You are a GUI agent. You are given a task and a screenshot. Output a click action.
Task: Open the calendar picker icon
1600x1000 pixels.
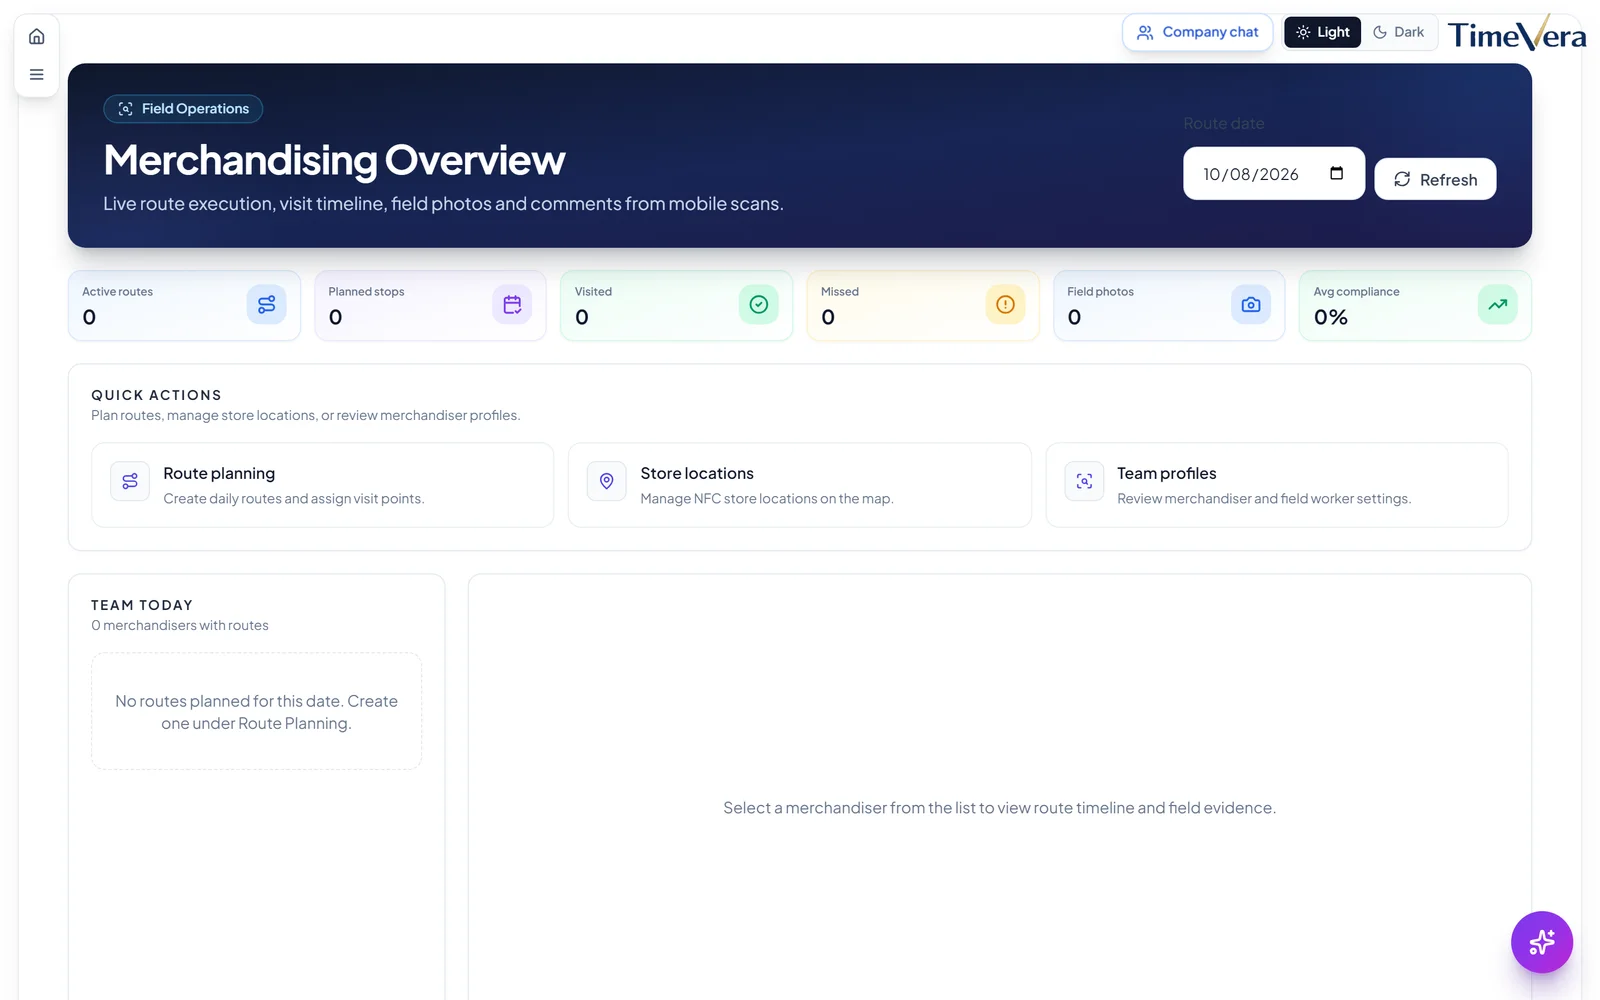(1336, 173)
